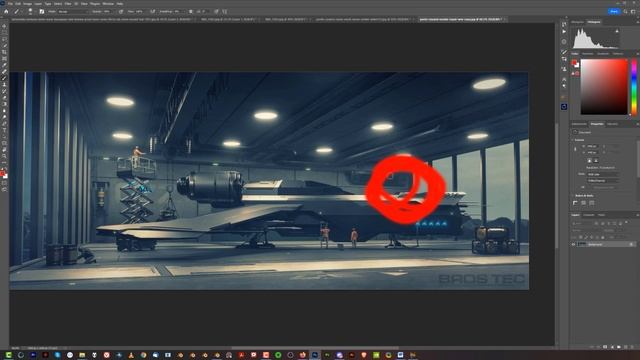Screen dimensions: 640x360
Task: Select the Move tool
Action: (4, 26)
